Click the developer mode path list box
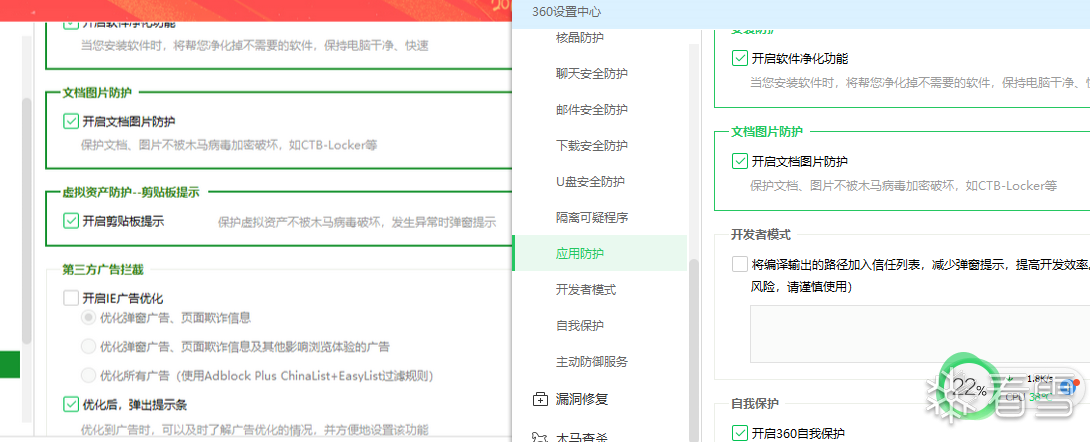Screen dimensions: 1090x442 click(x=919, y=334)
